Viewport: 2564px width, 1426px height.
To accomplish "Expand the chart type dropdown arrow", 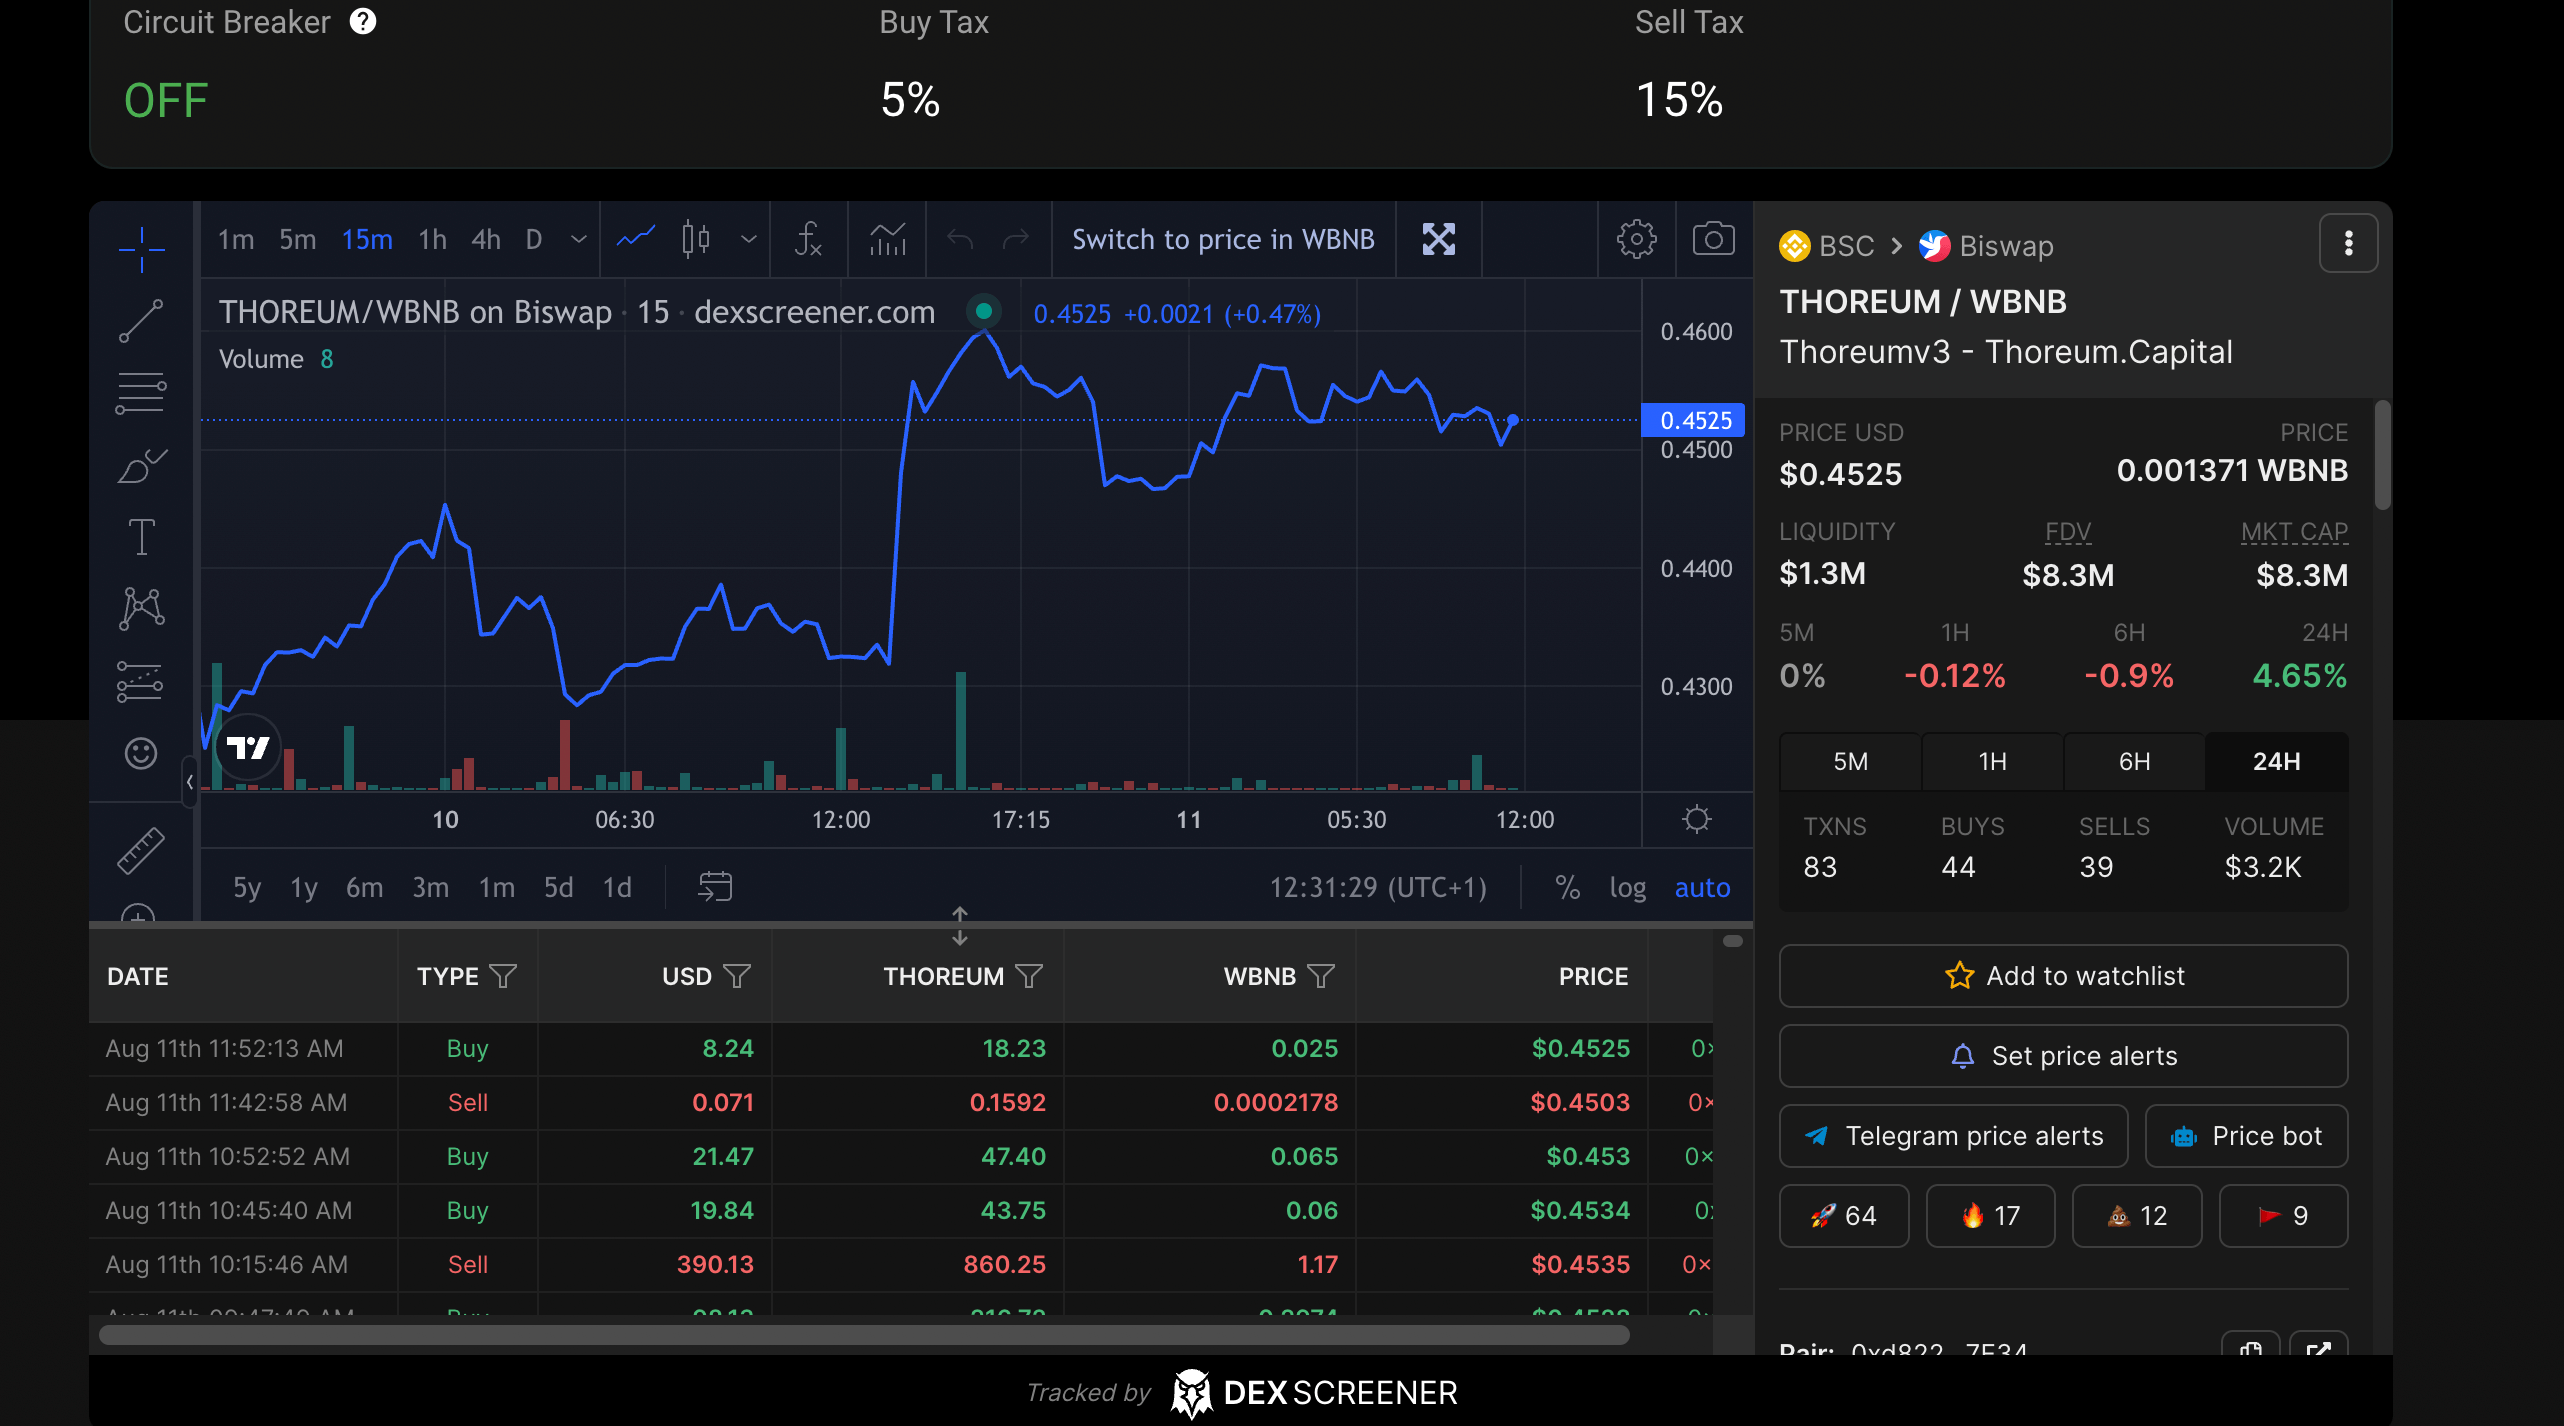I will 748,239.
